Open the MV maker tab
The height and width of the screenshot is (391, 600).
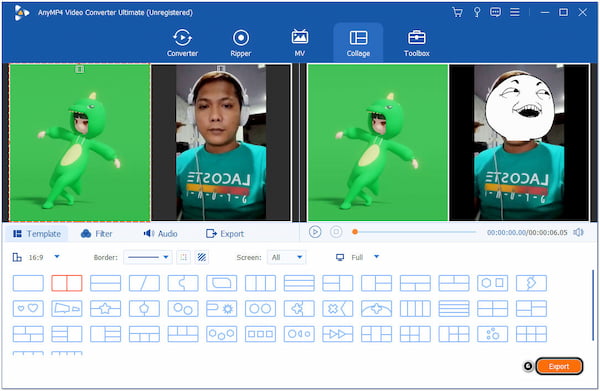coord(300,43)
